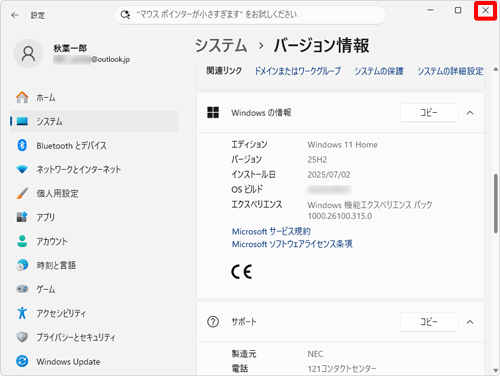Open the privacy and security shield icon
Viewport: 500px width, 376px height.
click(x=22, y=337)
